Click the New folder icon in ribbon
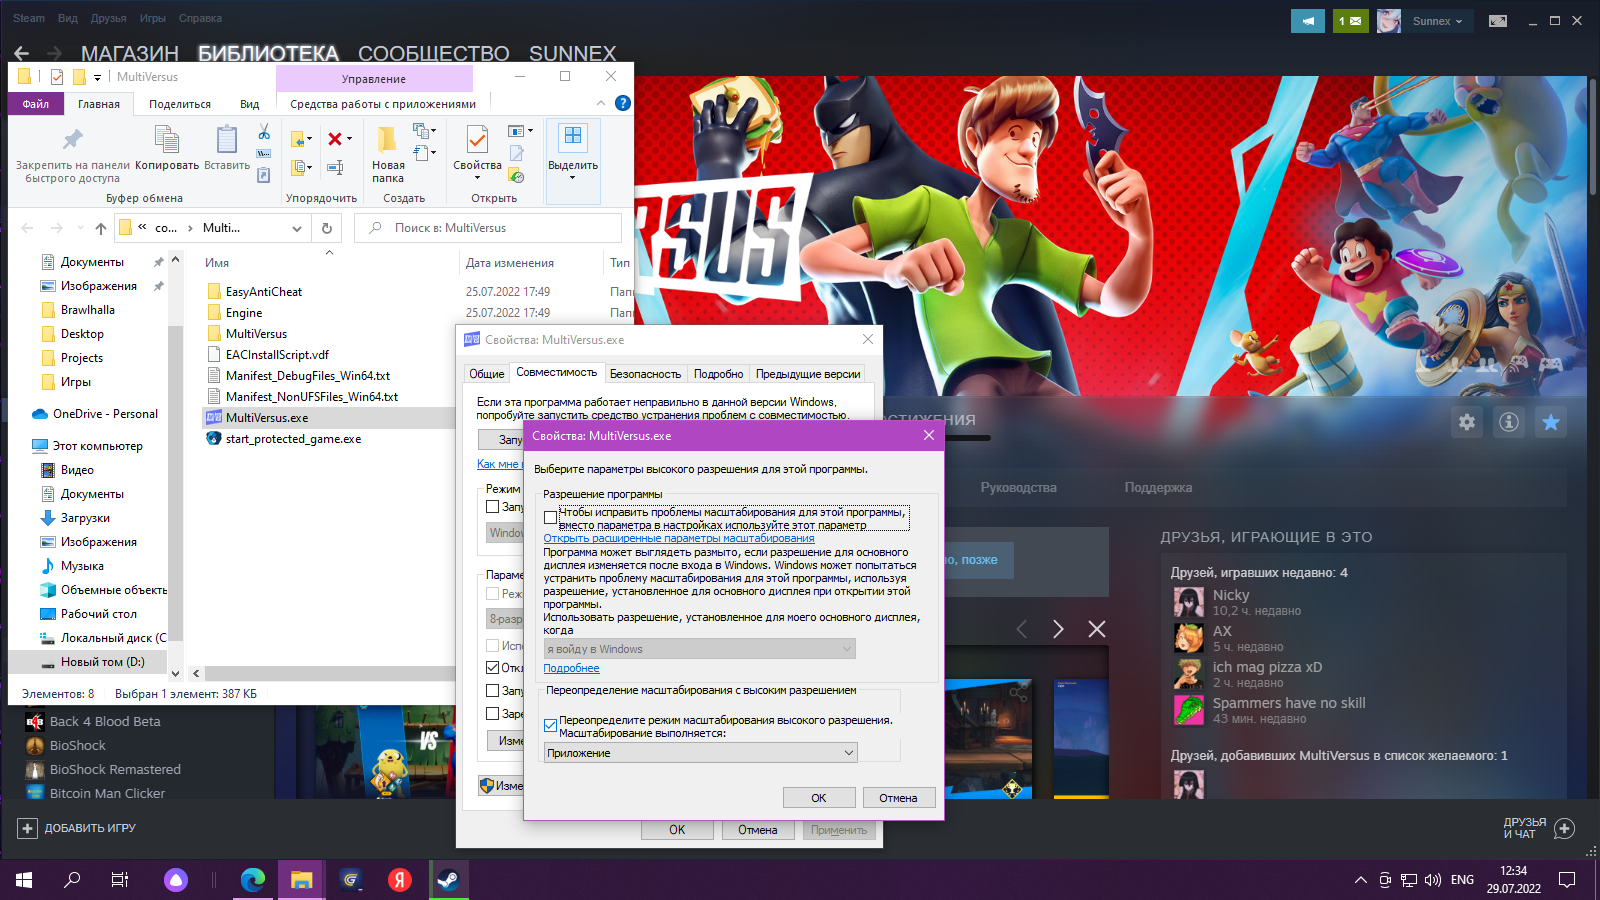Image resolution: width=1600 pixels, height=900 pixels. (x=387, y=141)
